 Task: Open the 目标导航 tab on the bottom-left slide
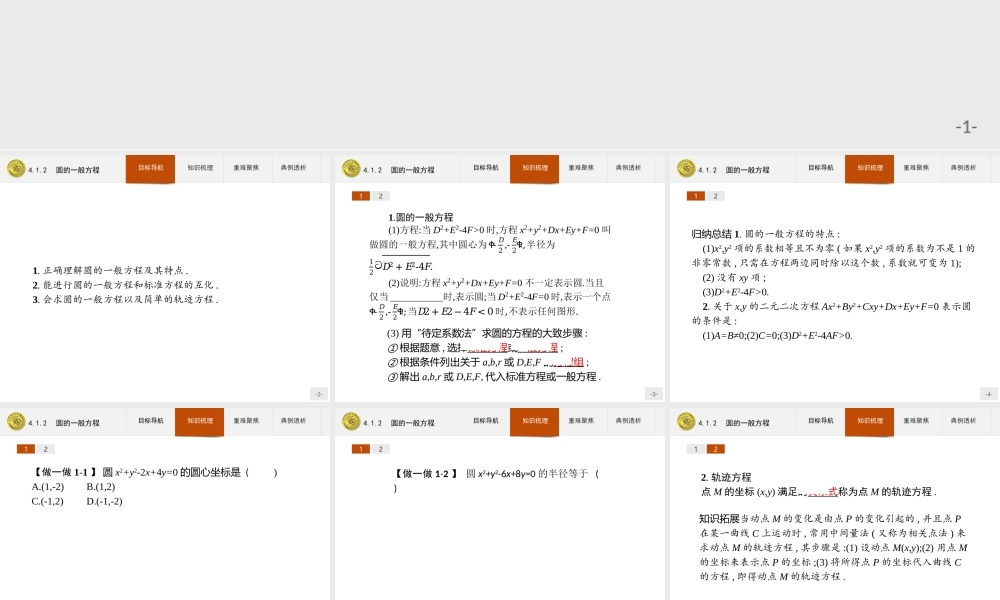[152, 421]
